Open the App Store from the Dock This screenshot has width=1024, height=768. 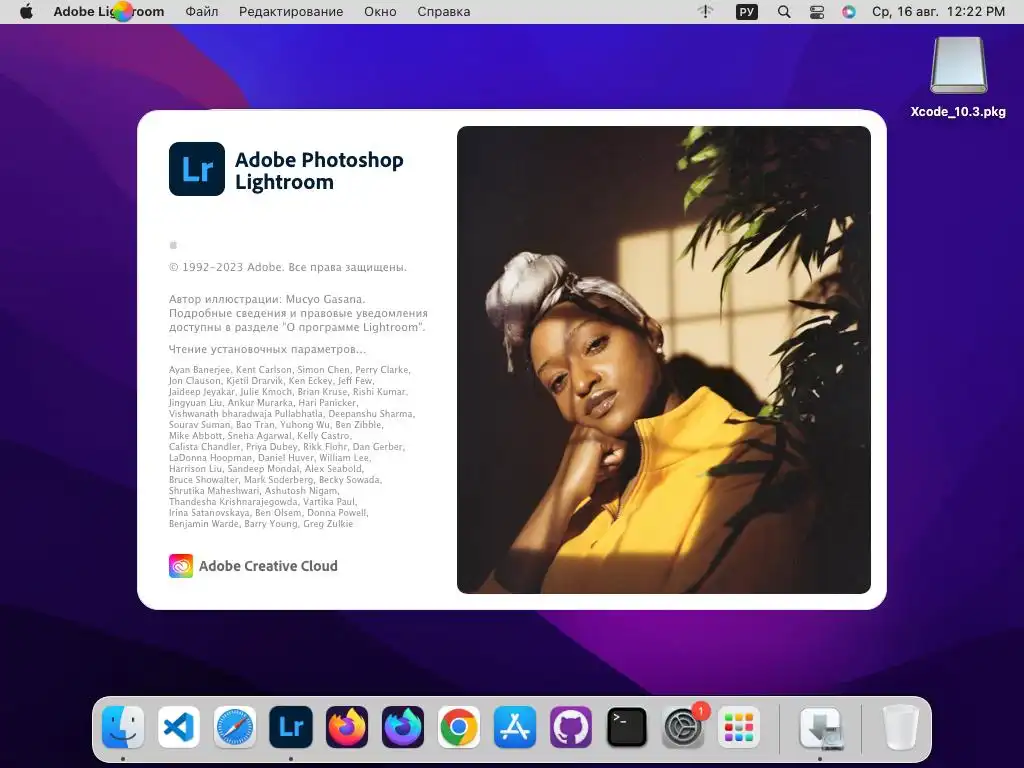pyautogui.click(x=515, y=726)
